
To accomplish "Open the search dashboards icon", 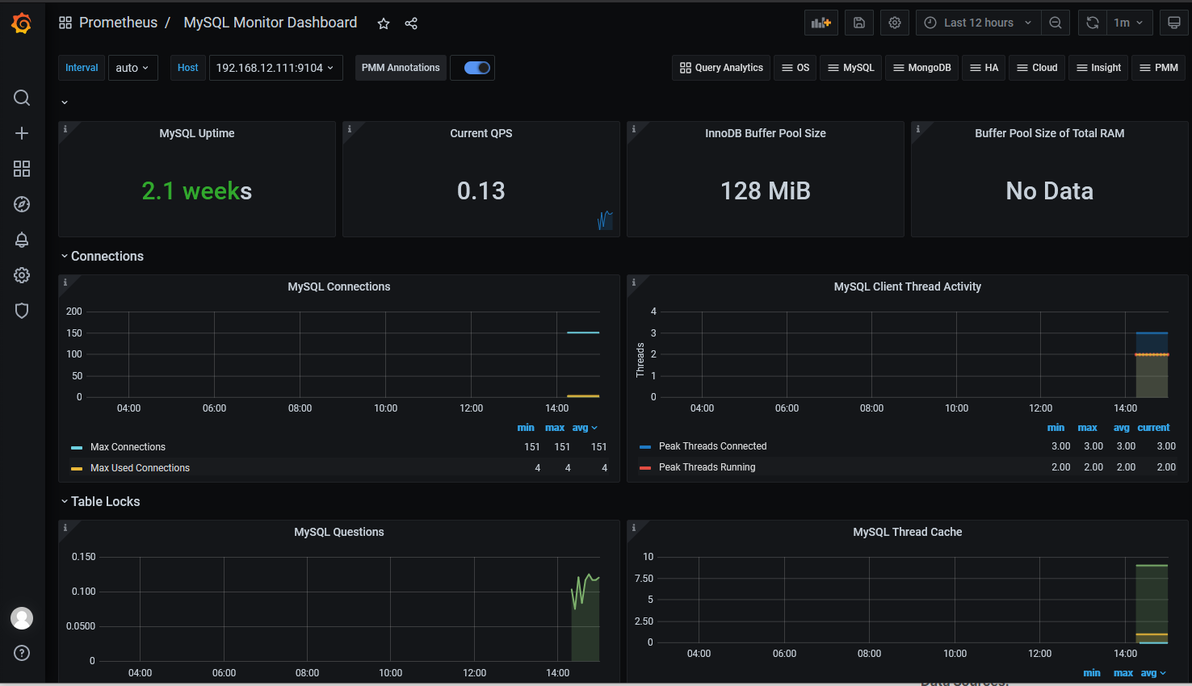I will tap(21, 98).
